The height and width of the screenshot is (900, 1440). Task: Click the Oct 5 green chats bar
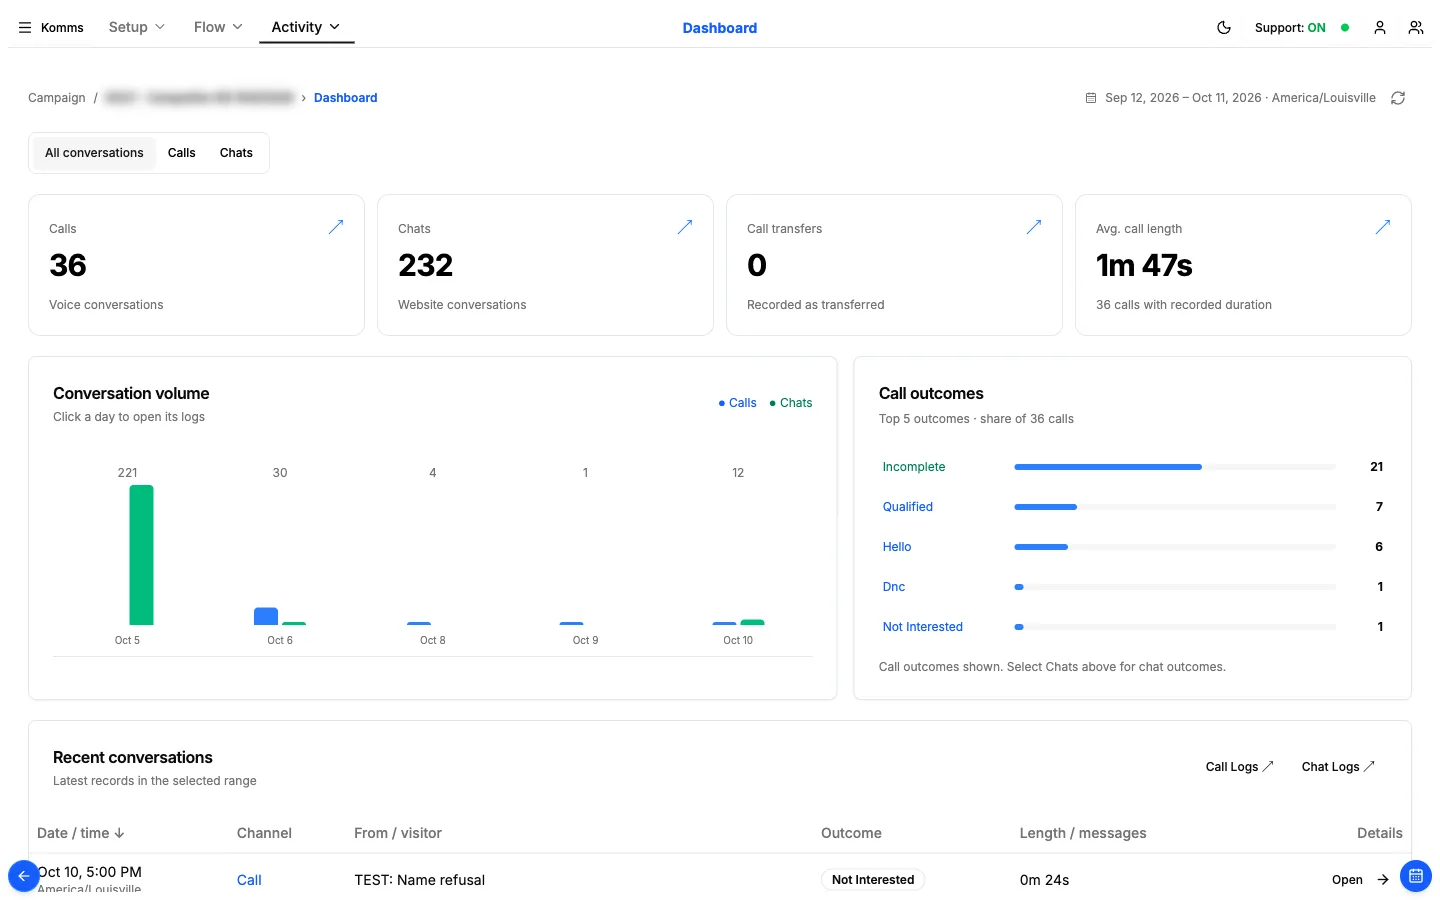(142, 555)
